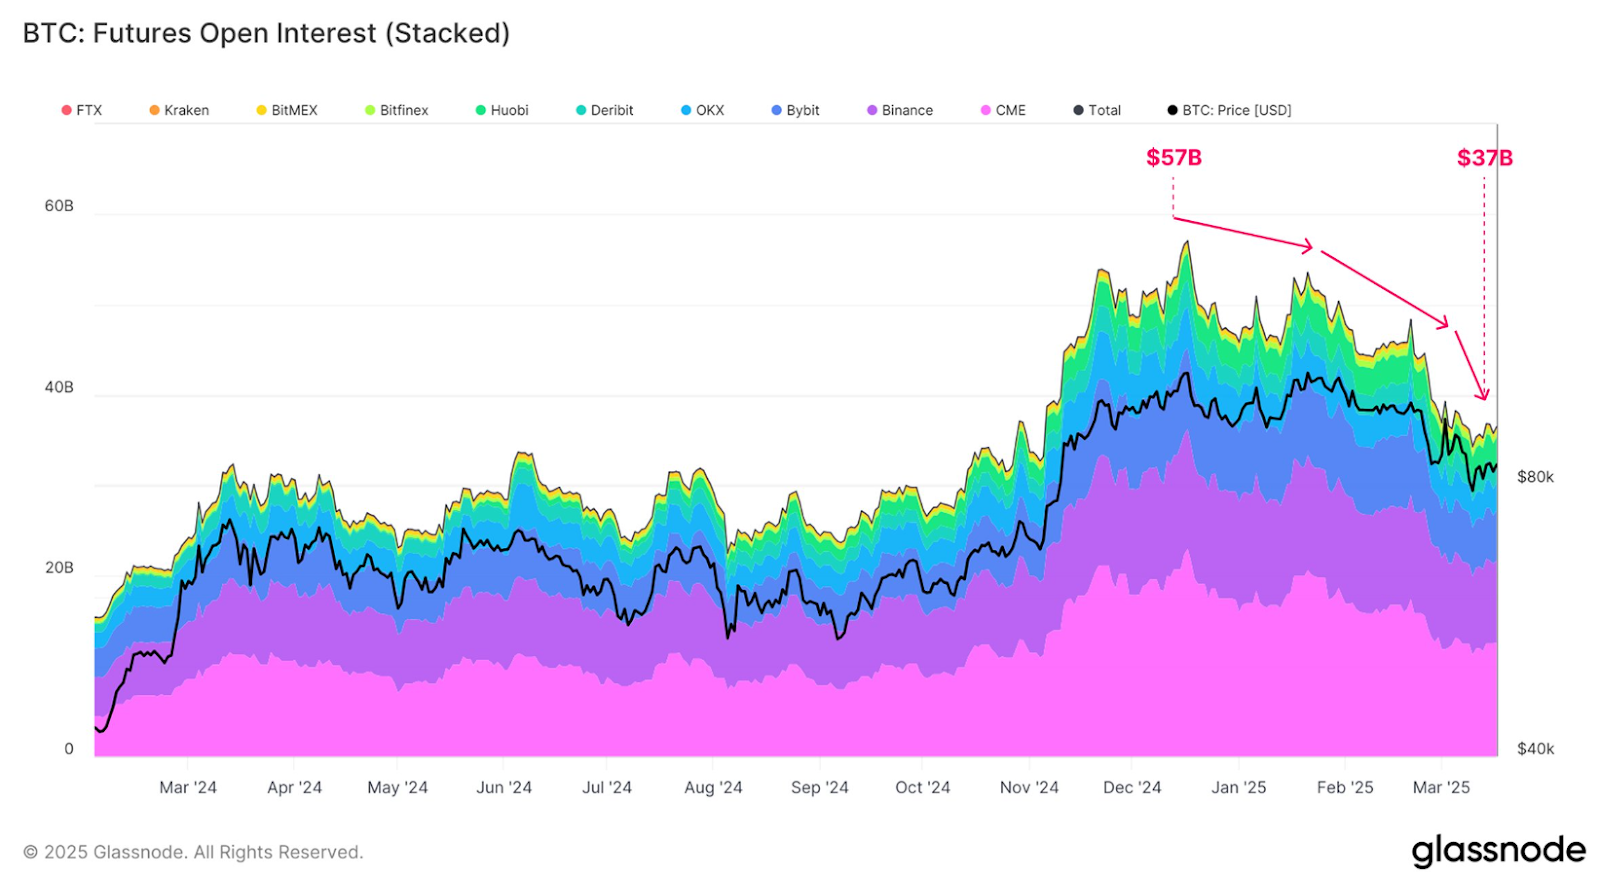Toggle the Deribit legend entry
This screenshot has height=878, width=1600.
pyautogui.click(x=605, y=110)
